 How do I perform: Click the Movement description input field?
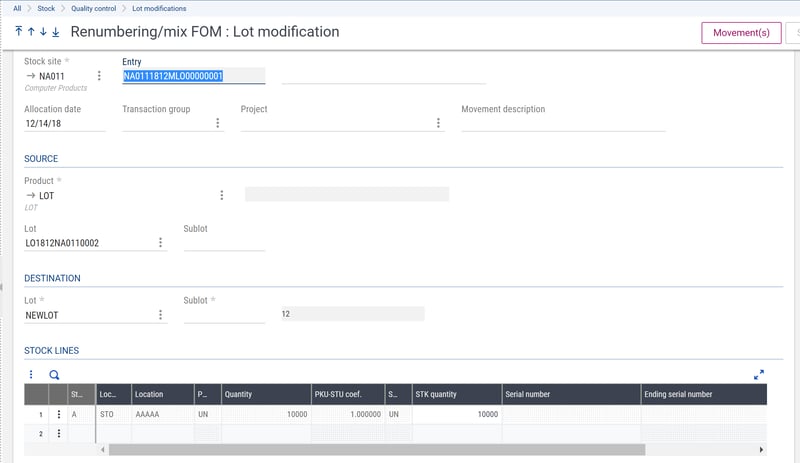click(x=562, y=123)
